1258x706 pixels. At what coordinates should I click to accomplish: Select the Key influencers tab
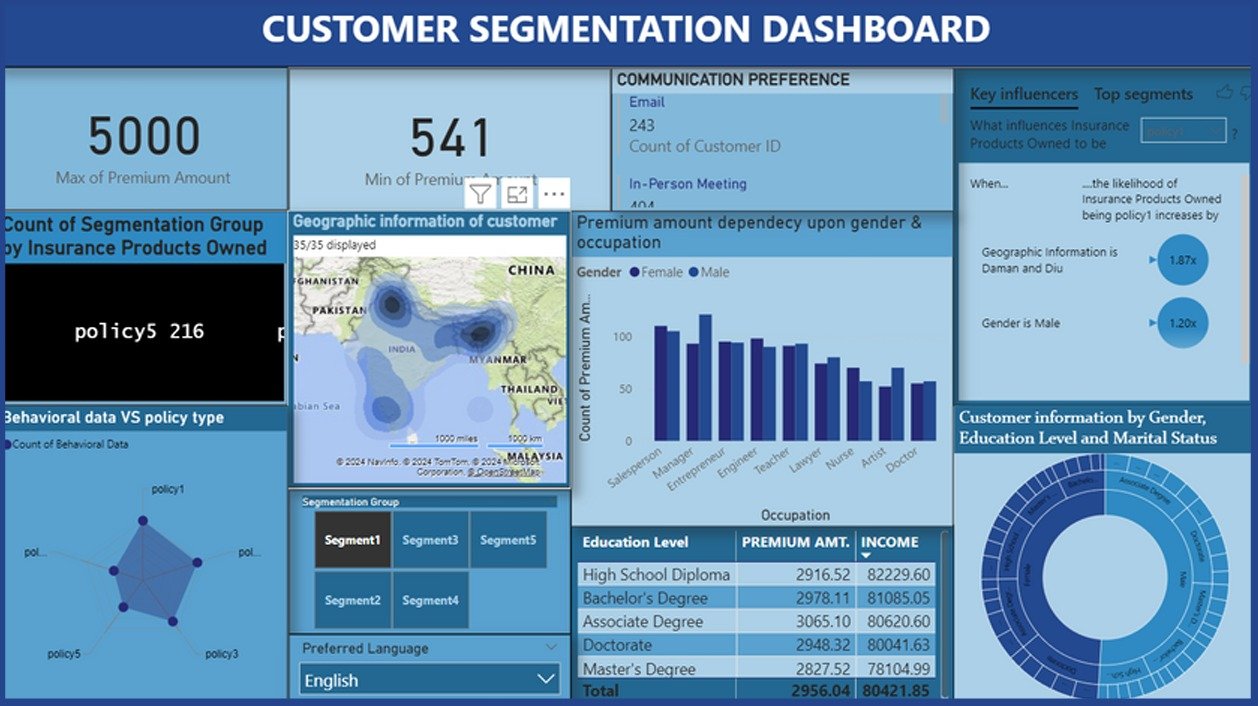pyautogui.click(x=1023, y=94)
